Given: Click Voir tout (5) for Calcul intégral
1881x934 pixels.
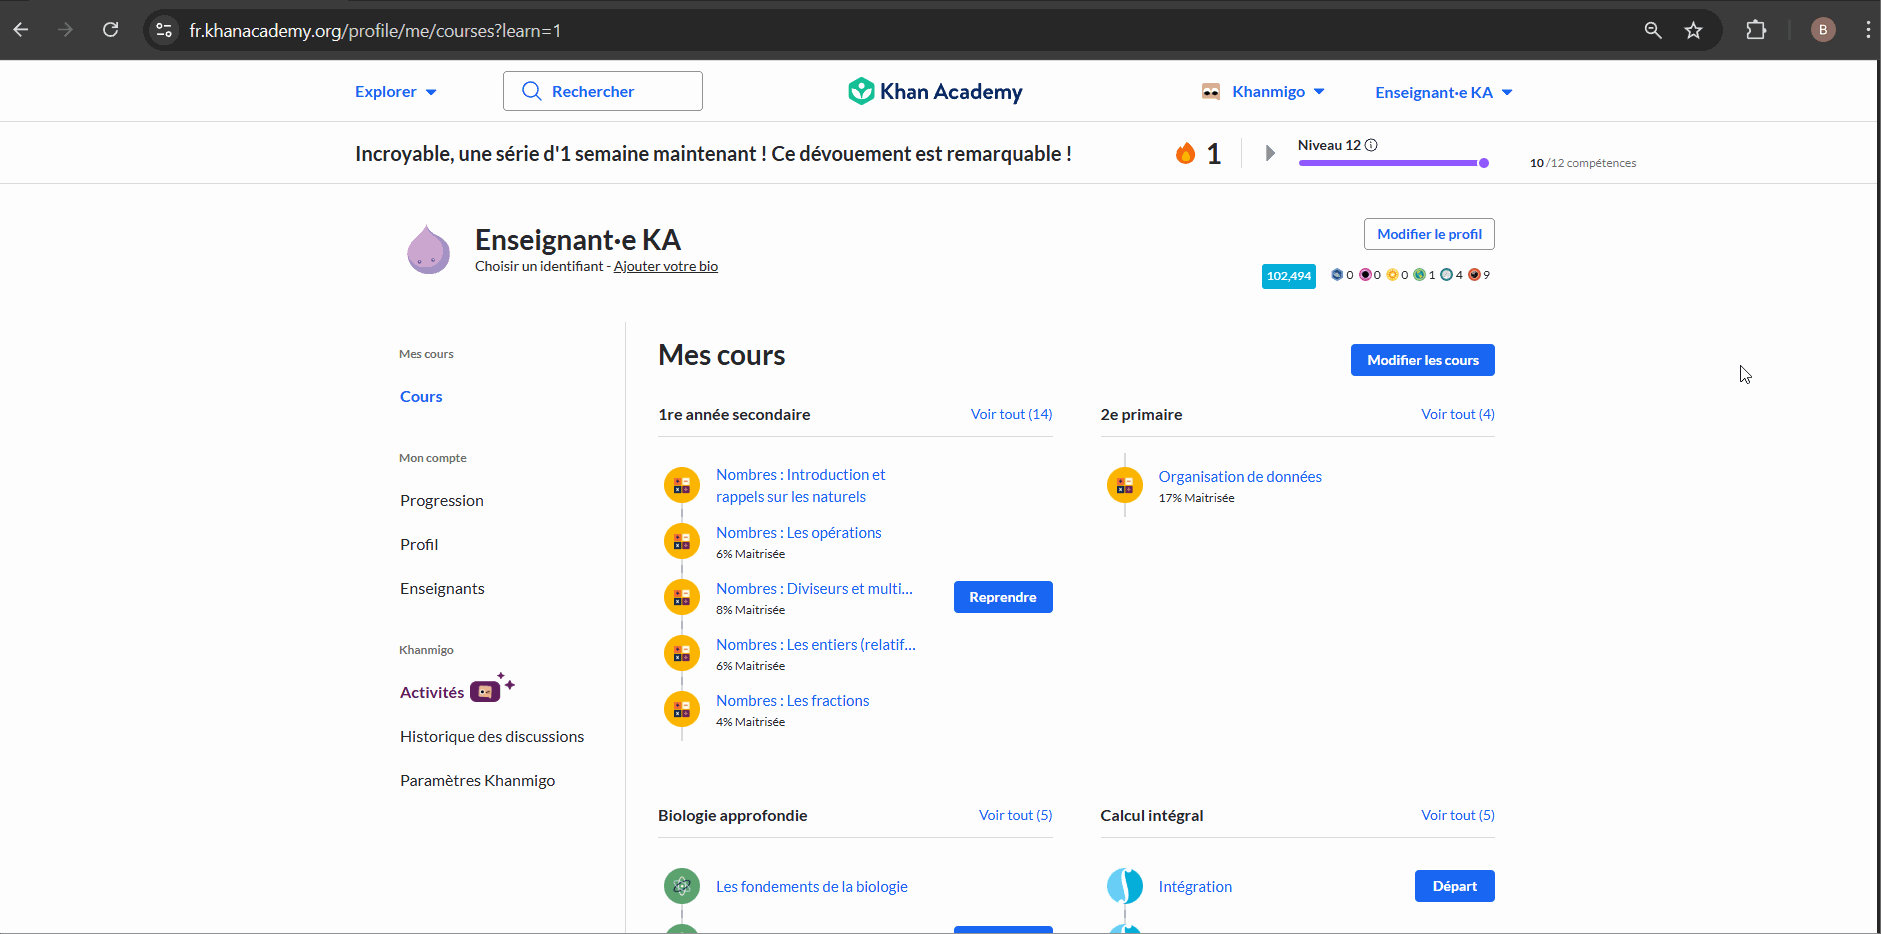Looking at the screenshot, I should click(1458, 815).
